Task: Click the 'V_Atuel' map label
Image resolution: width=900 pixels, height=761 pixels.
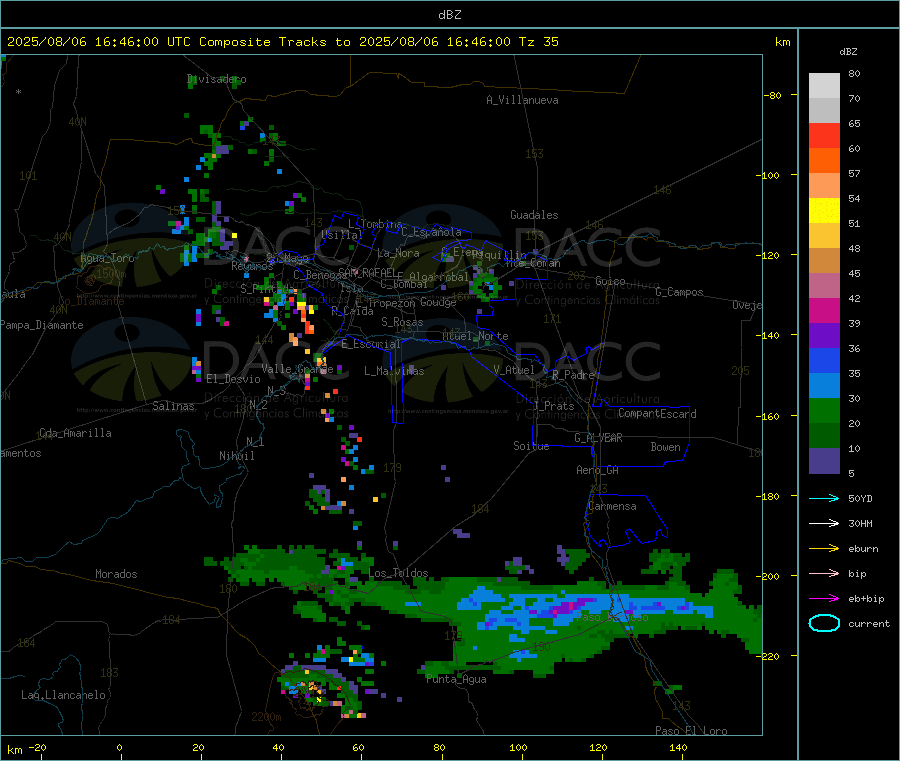Action: pyautogui.click(x=514, y=370)
